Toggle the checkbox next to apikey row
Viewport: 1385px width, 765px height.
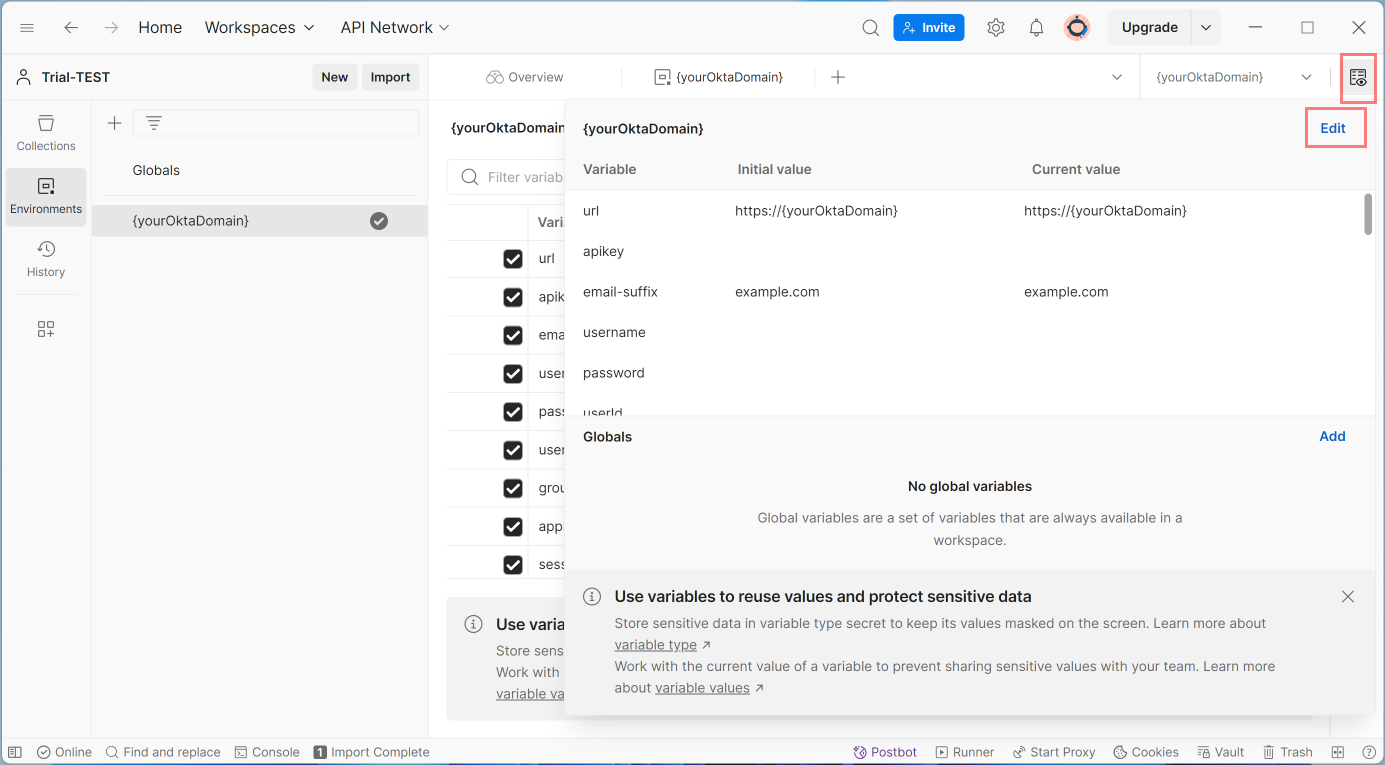pyautogui.click(x=513, y=297)
